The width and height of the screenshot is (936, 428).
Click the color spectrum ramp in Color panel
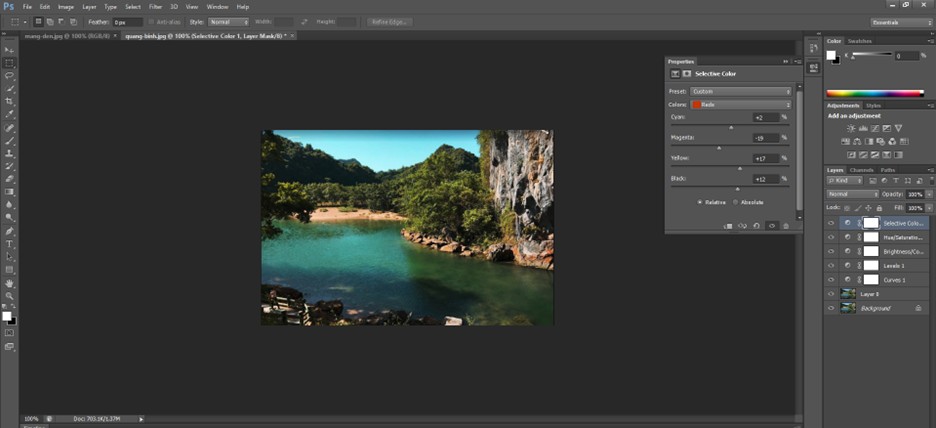875,93
